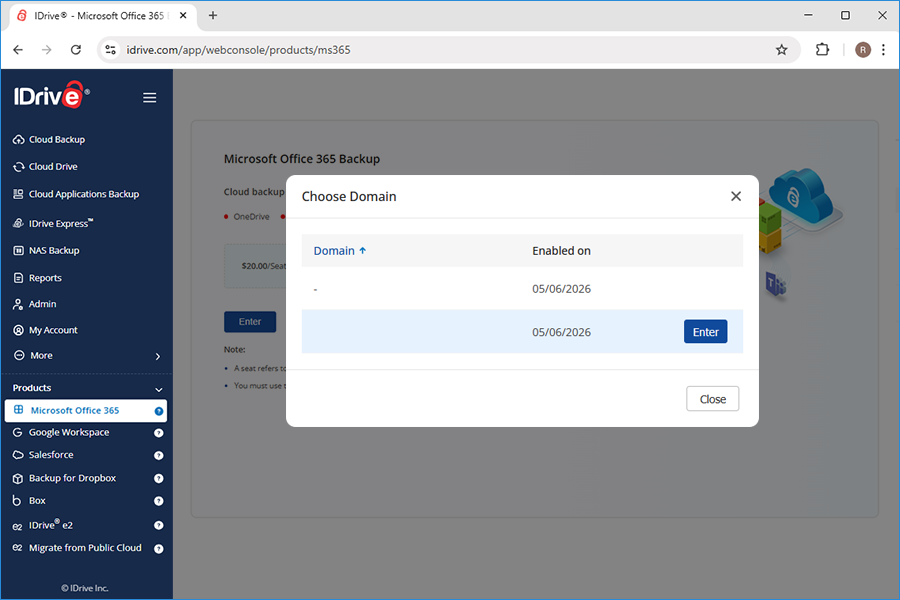900x600 pixels.
Task: Click the Reports document icon
Action: click(18, 278)
